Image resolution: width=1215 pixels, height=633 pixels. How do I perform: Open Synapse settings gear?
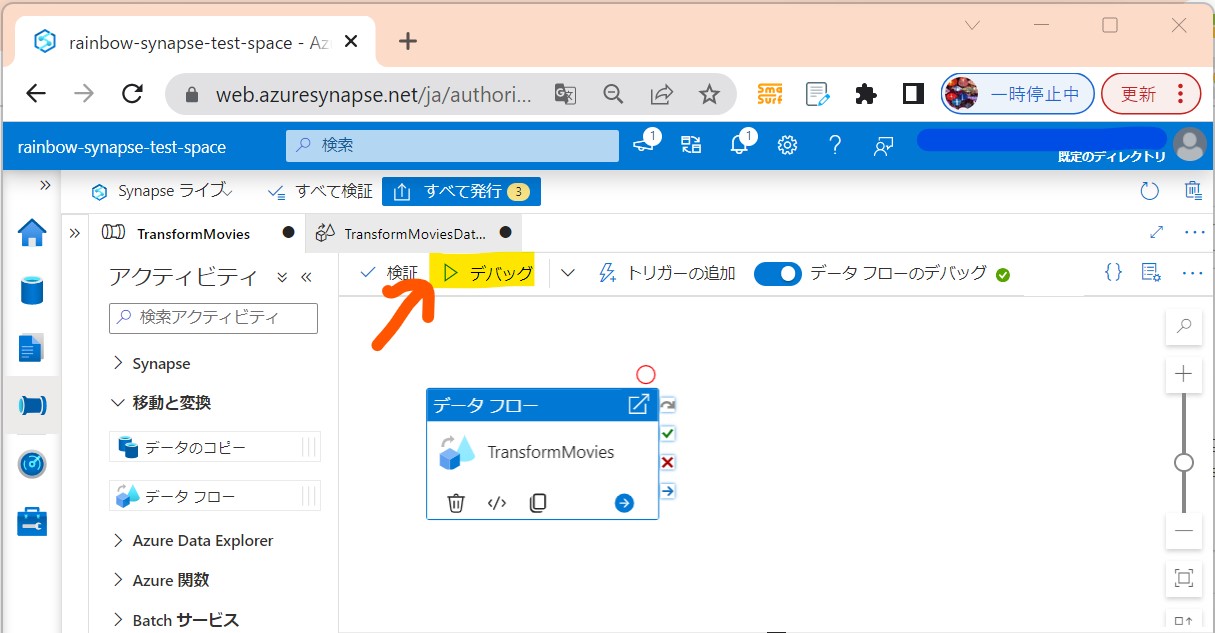click(x=787, y=146)
